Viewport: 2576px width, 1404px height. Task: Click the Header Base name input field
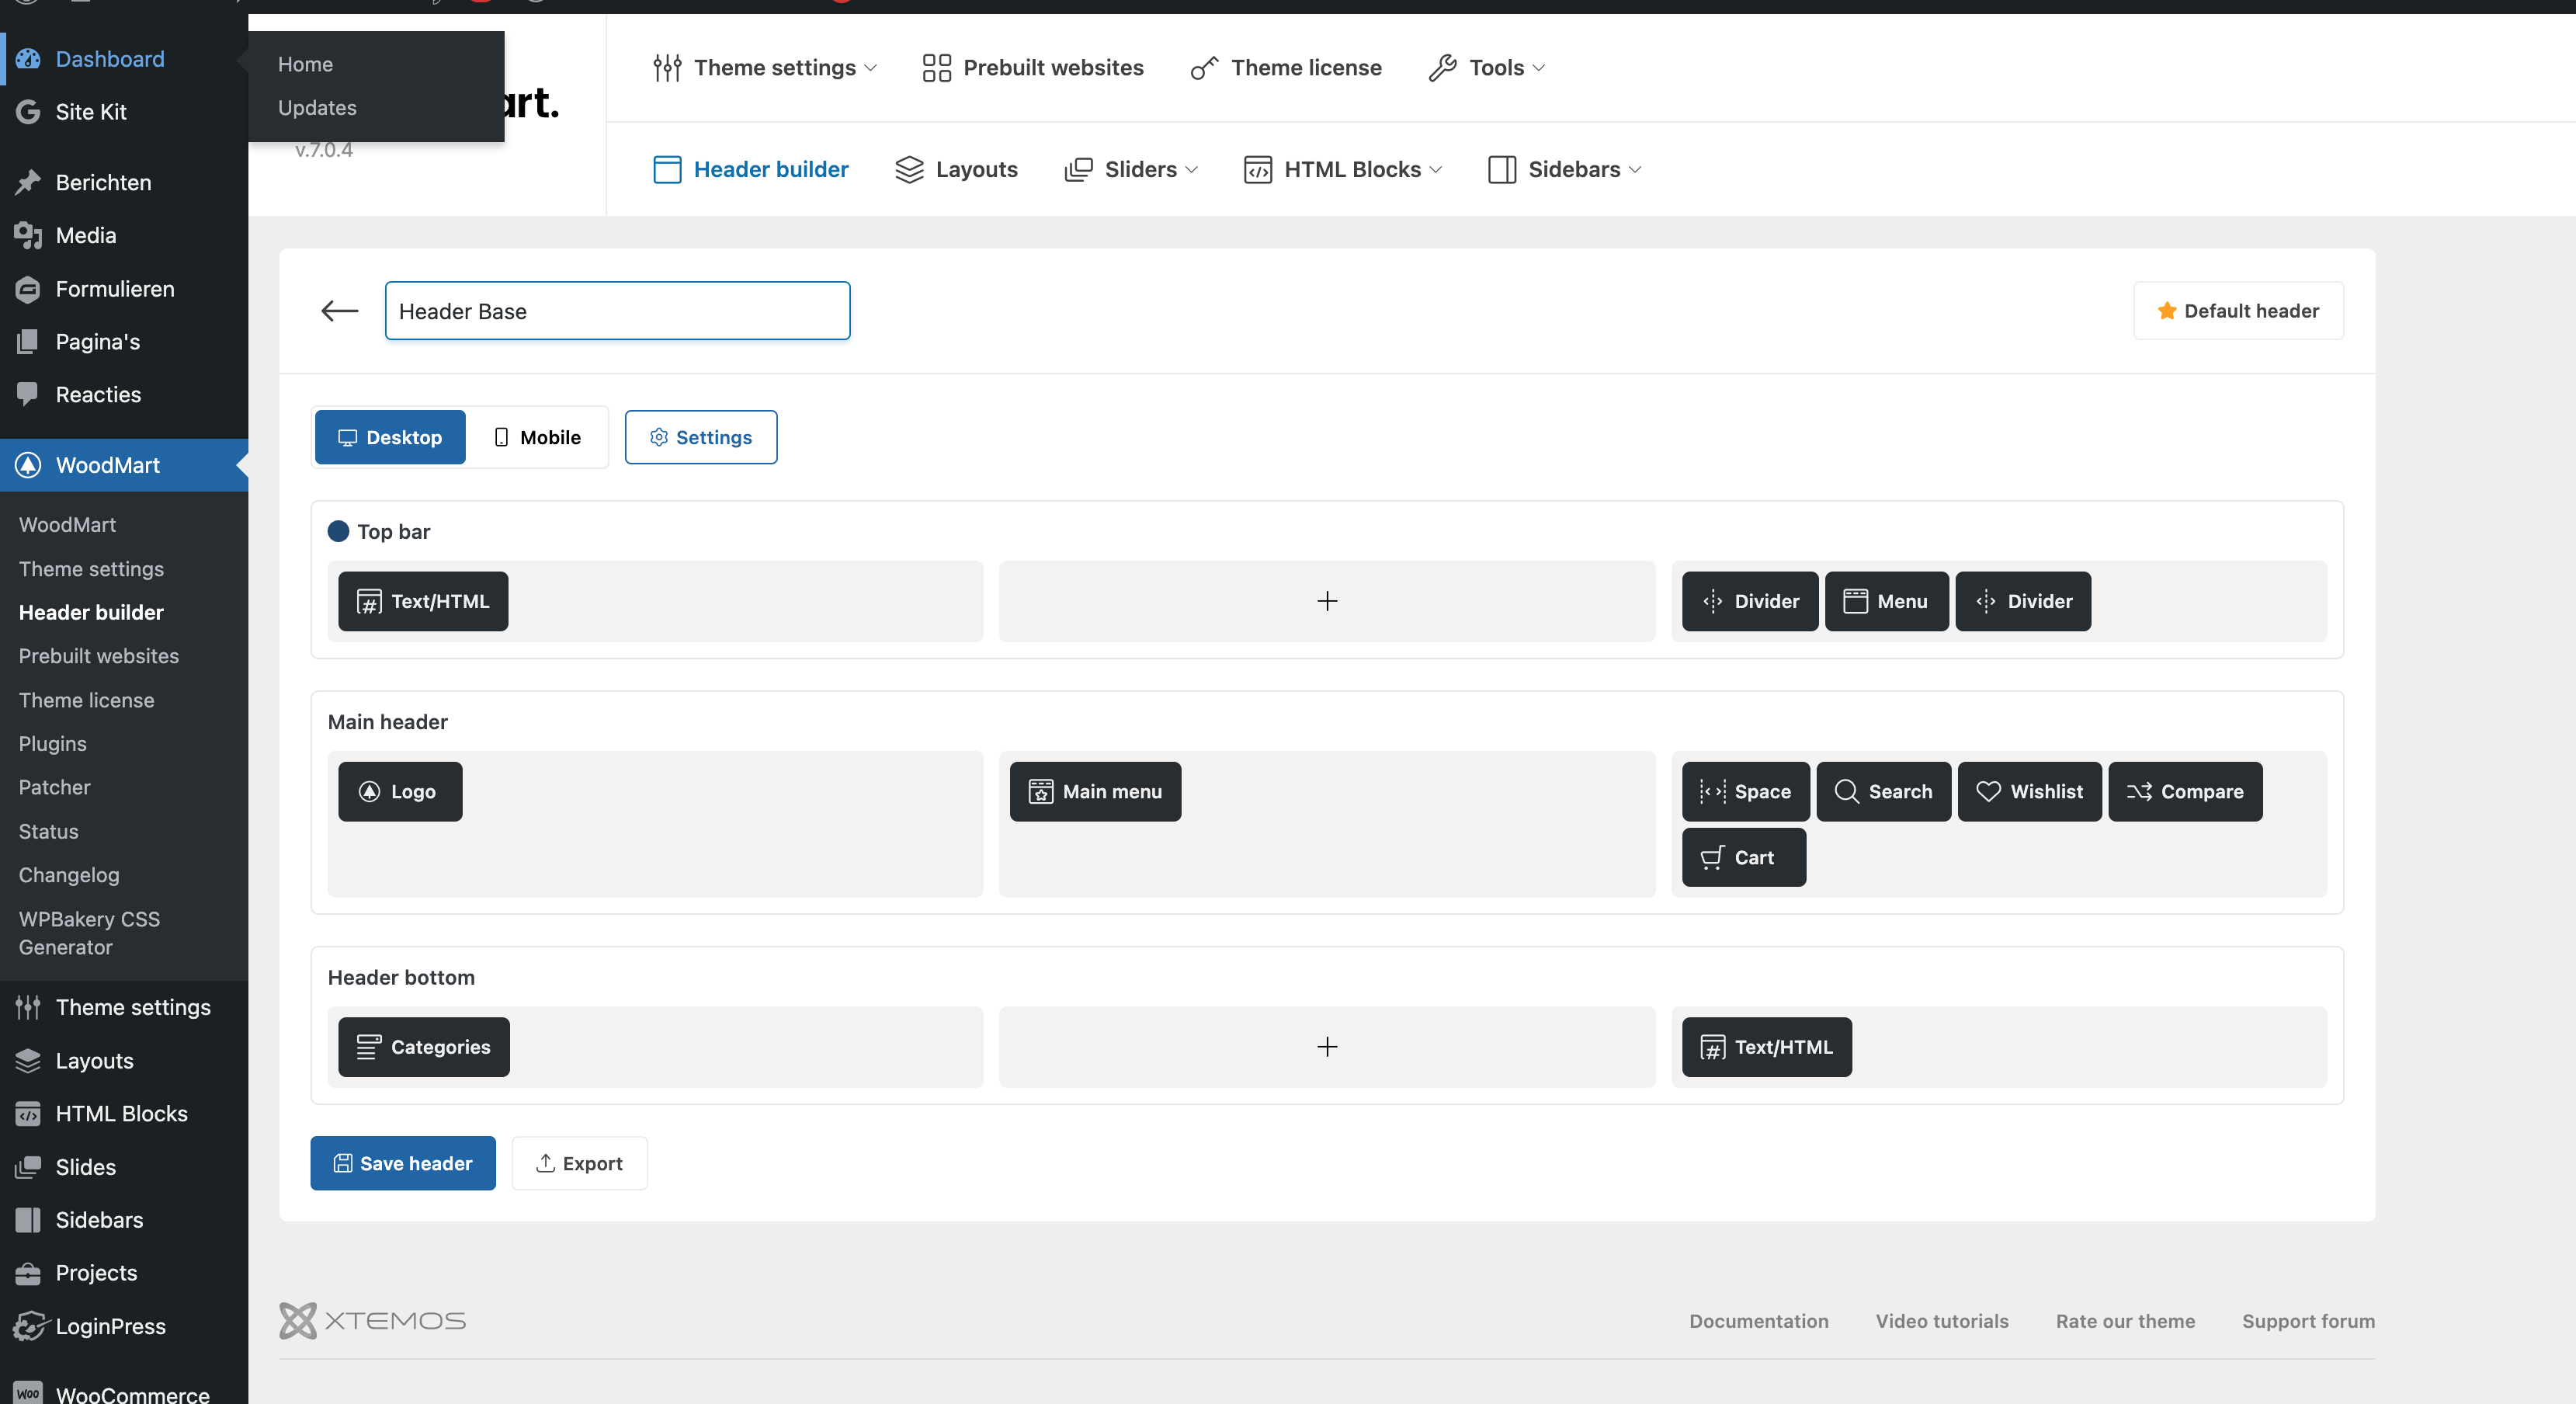pos(617,311)
